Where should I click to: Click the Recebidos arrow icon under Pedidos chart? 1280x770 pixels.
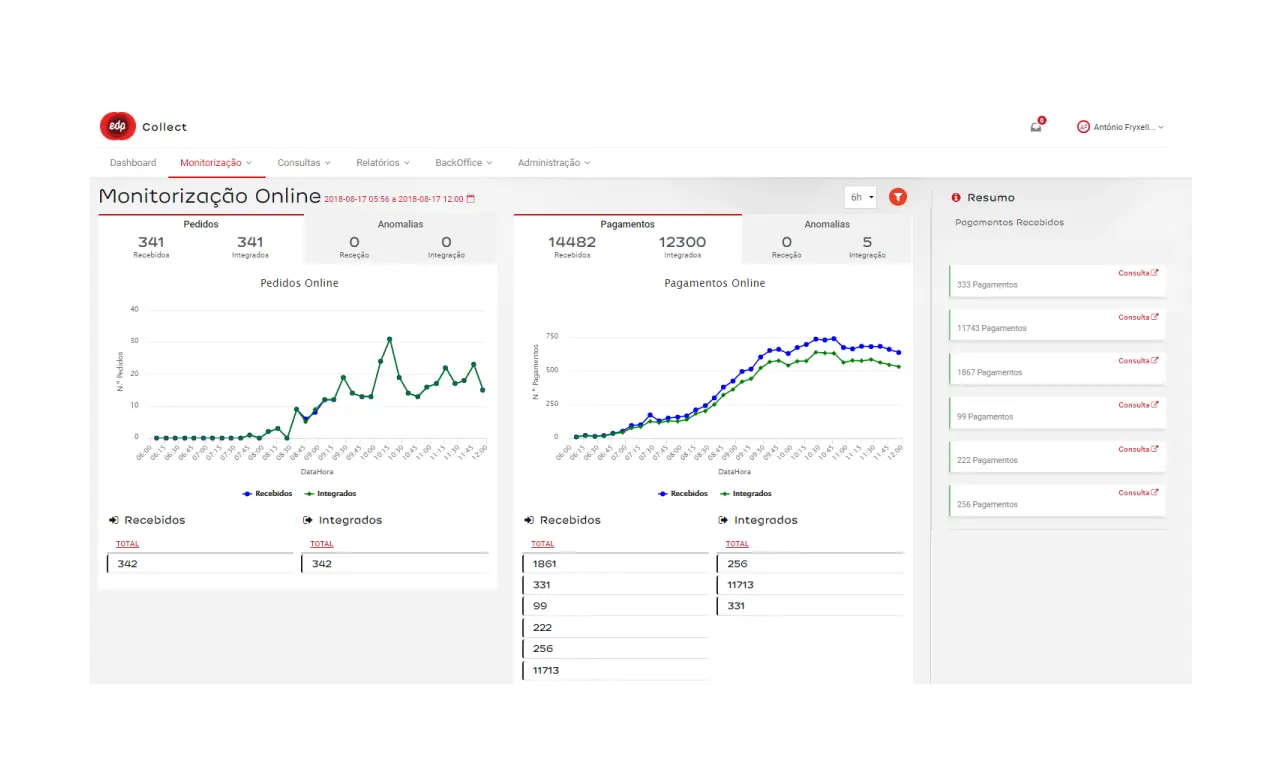point(113,519)
